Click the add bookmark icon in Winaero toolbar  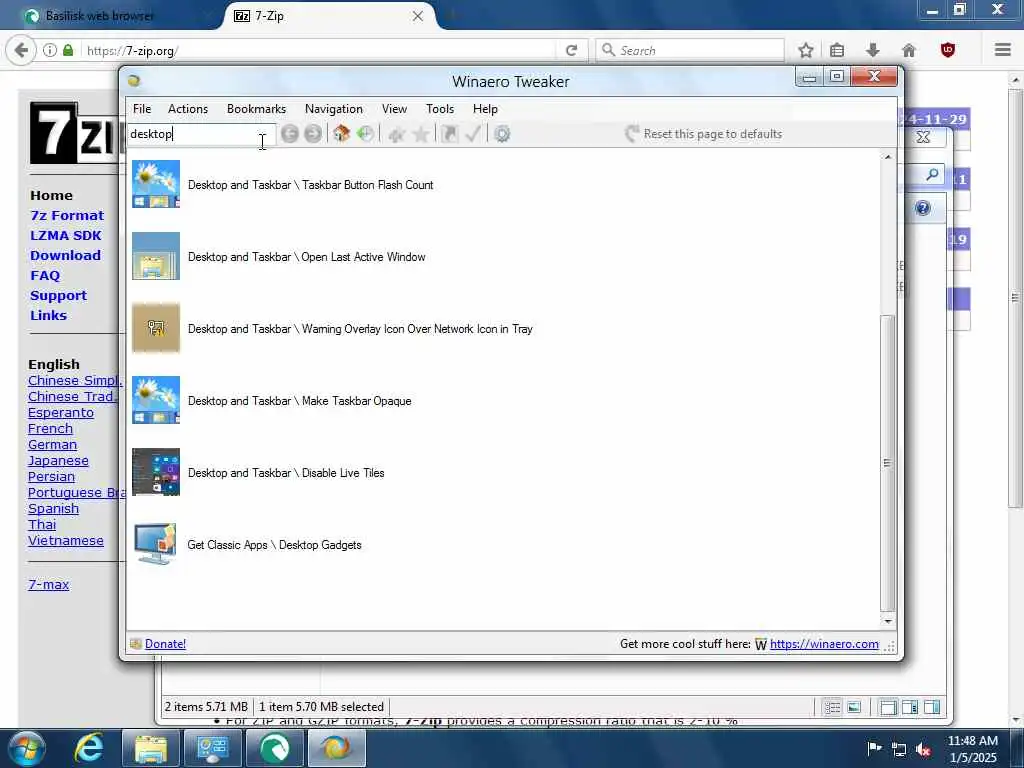(x=396, y=135)
